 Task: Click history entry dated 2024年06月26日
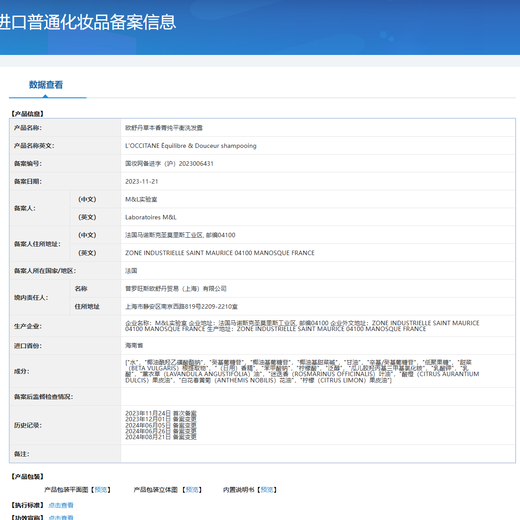161,431
